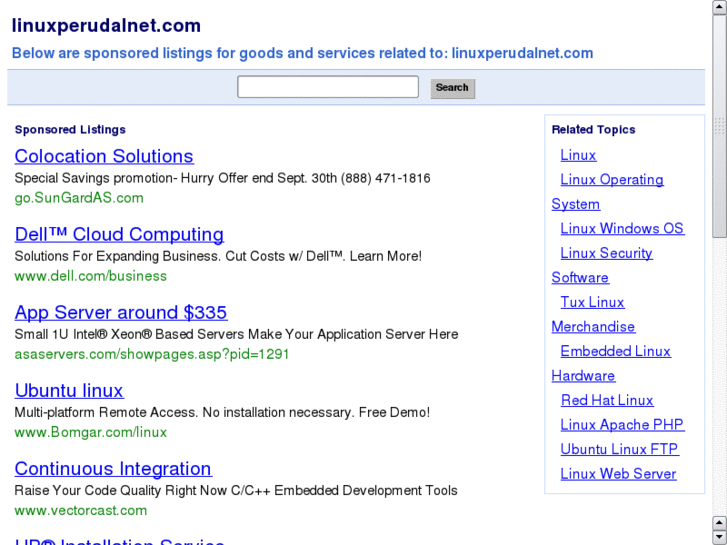
Task: Visit the asaservers.com/showpages.asp?pid=1291 address
Action: [152, 354]
